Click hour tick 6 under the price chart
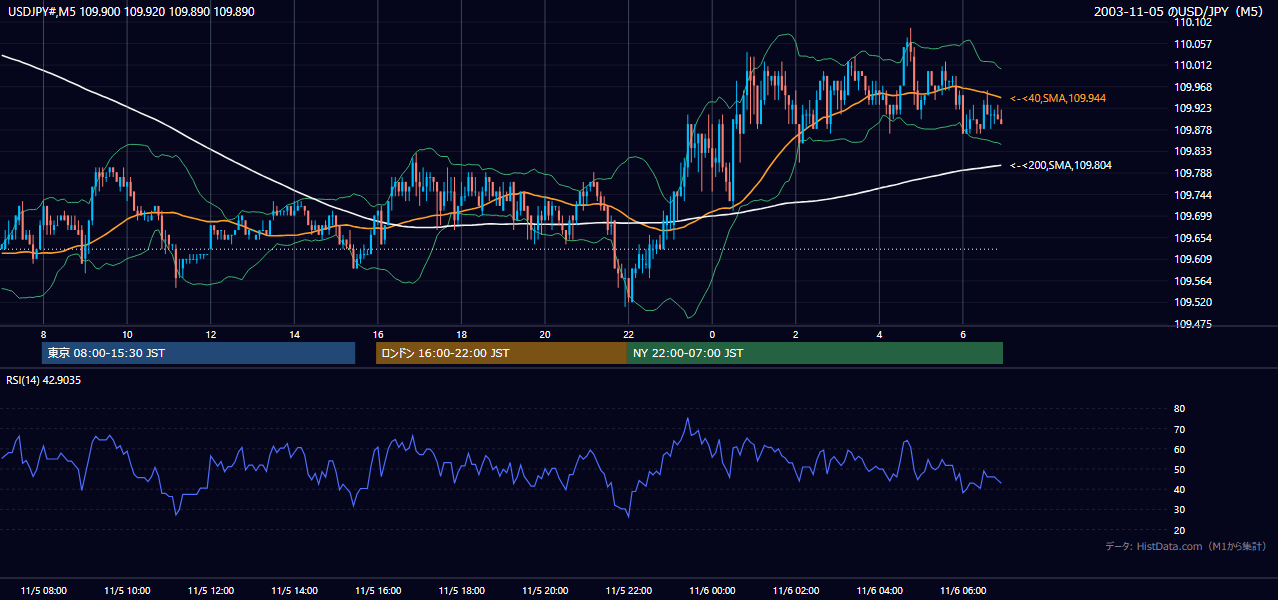This screenshot has height=600, width=1278. point(963,334)
